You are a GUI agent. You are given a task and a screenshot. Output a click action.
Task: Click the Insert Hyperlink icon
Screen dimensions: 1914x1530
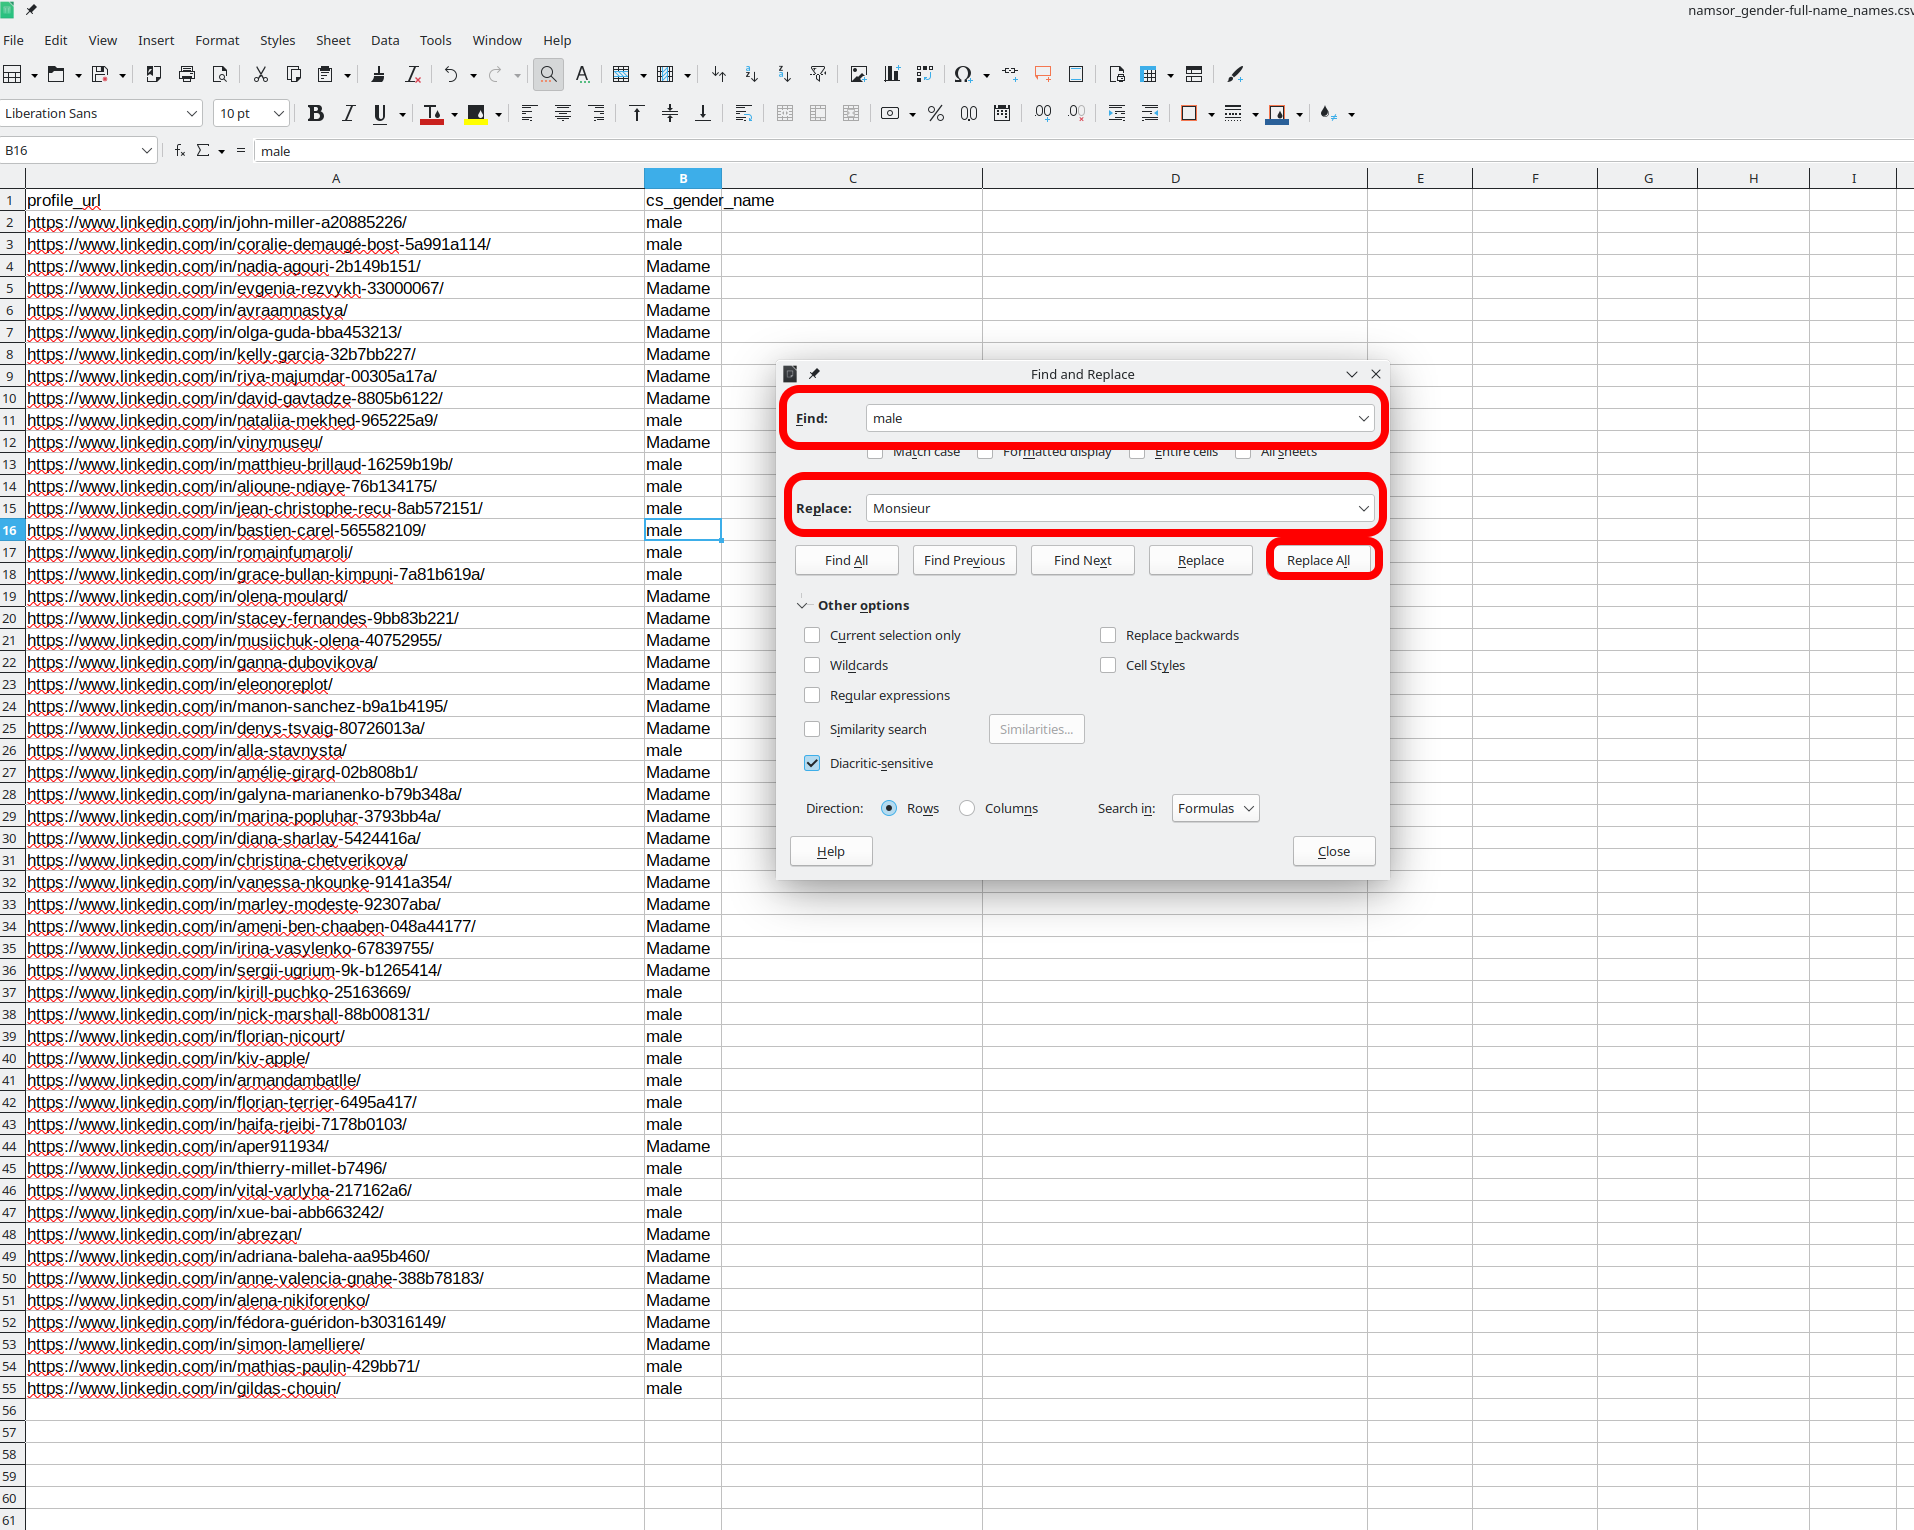[x=1010, y=74]
